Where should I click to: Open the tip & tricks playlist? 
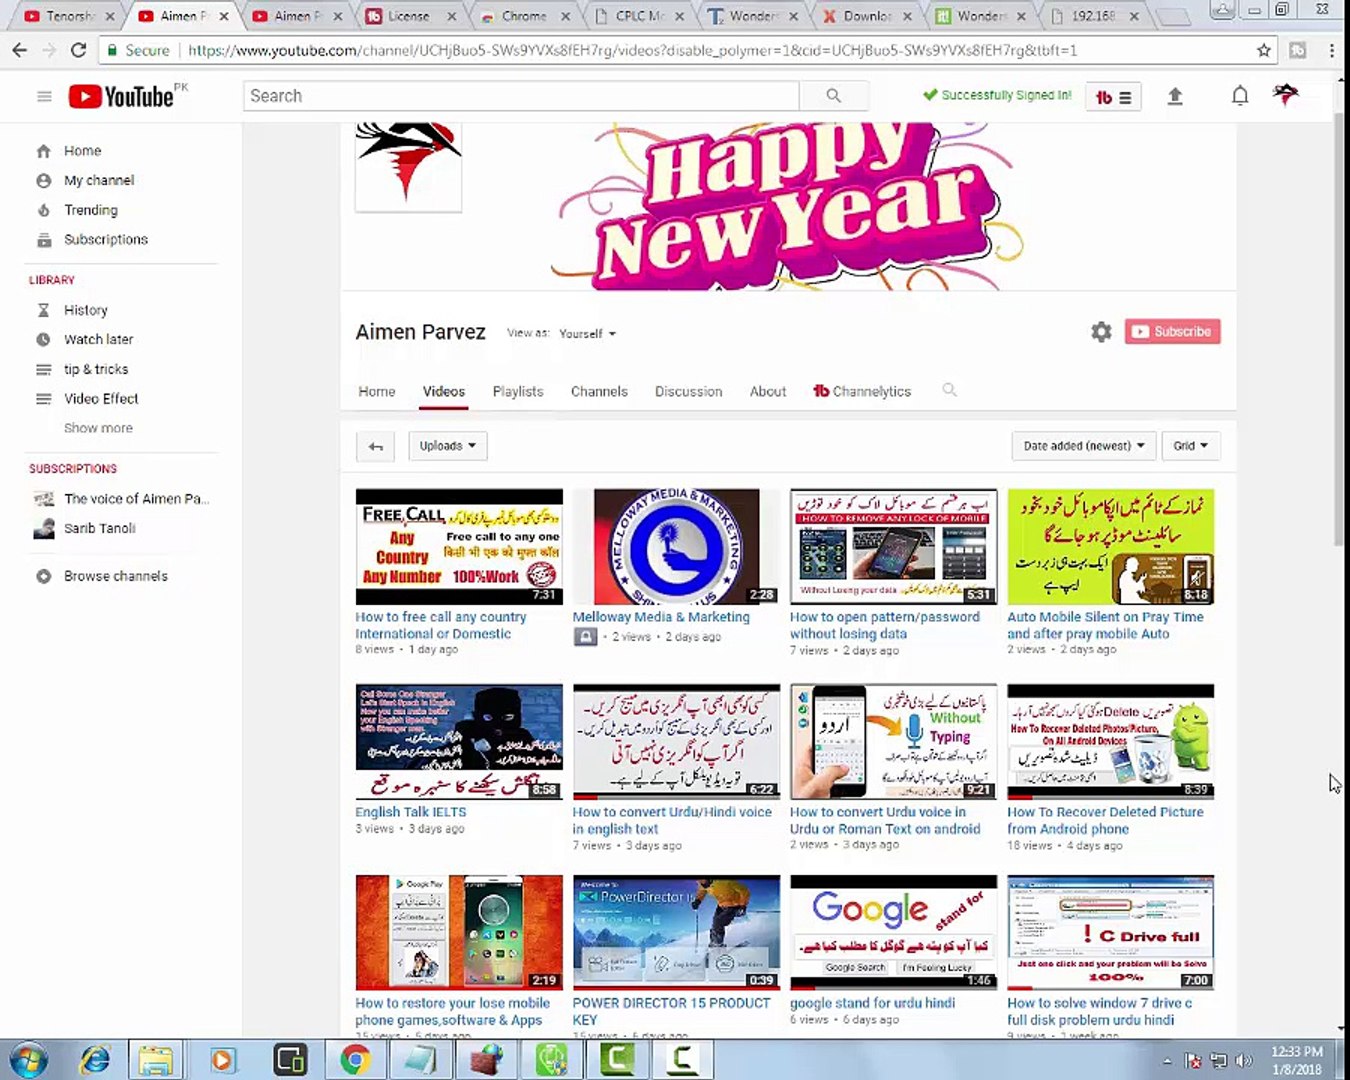point(96,369)
